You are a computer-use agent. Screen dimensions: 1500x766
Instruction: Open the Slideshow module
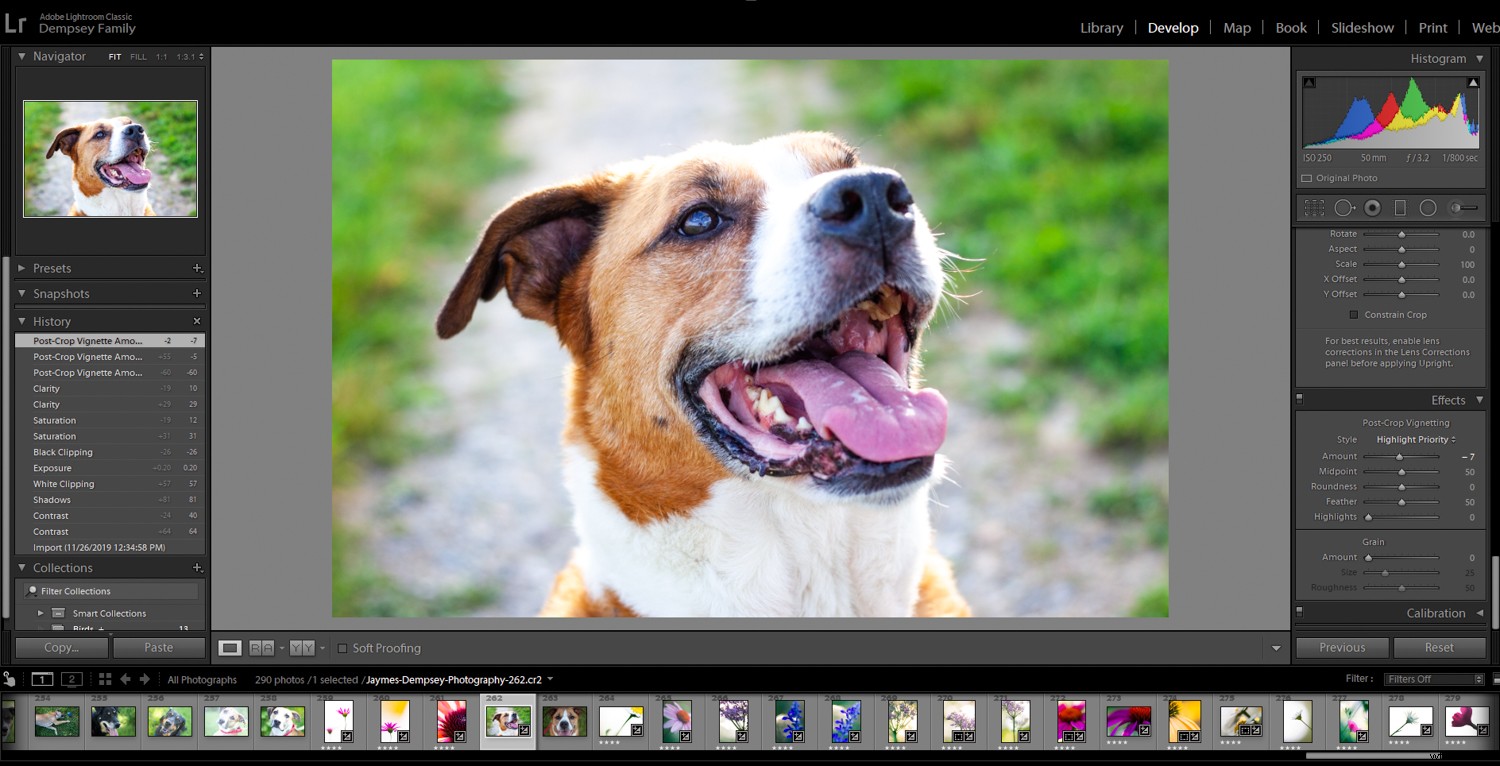(x=1362, y=28)
